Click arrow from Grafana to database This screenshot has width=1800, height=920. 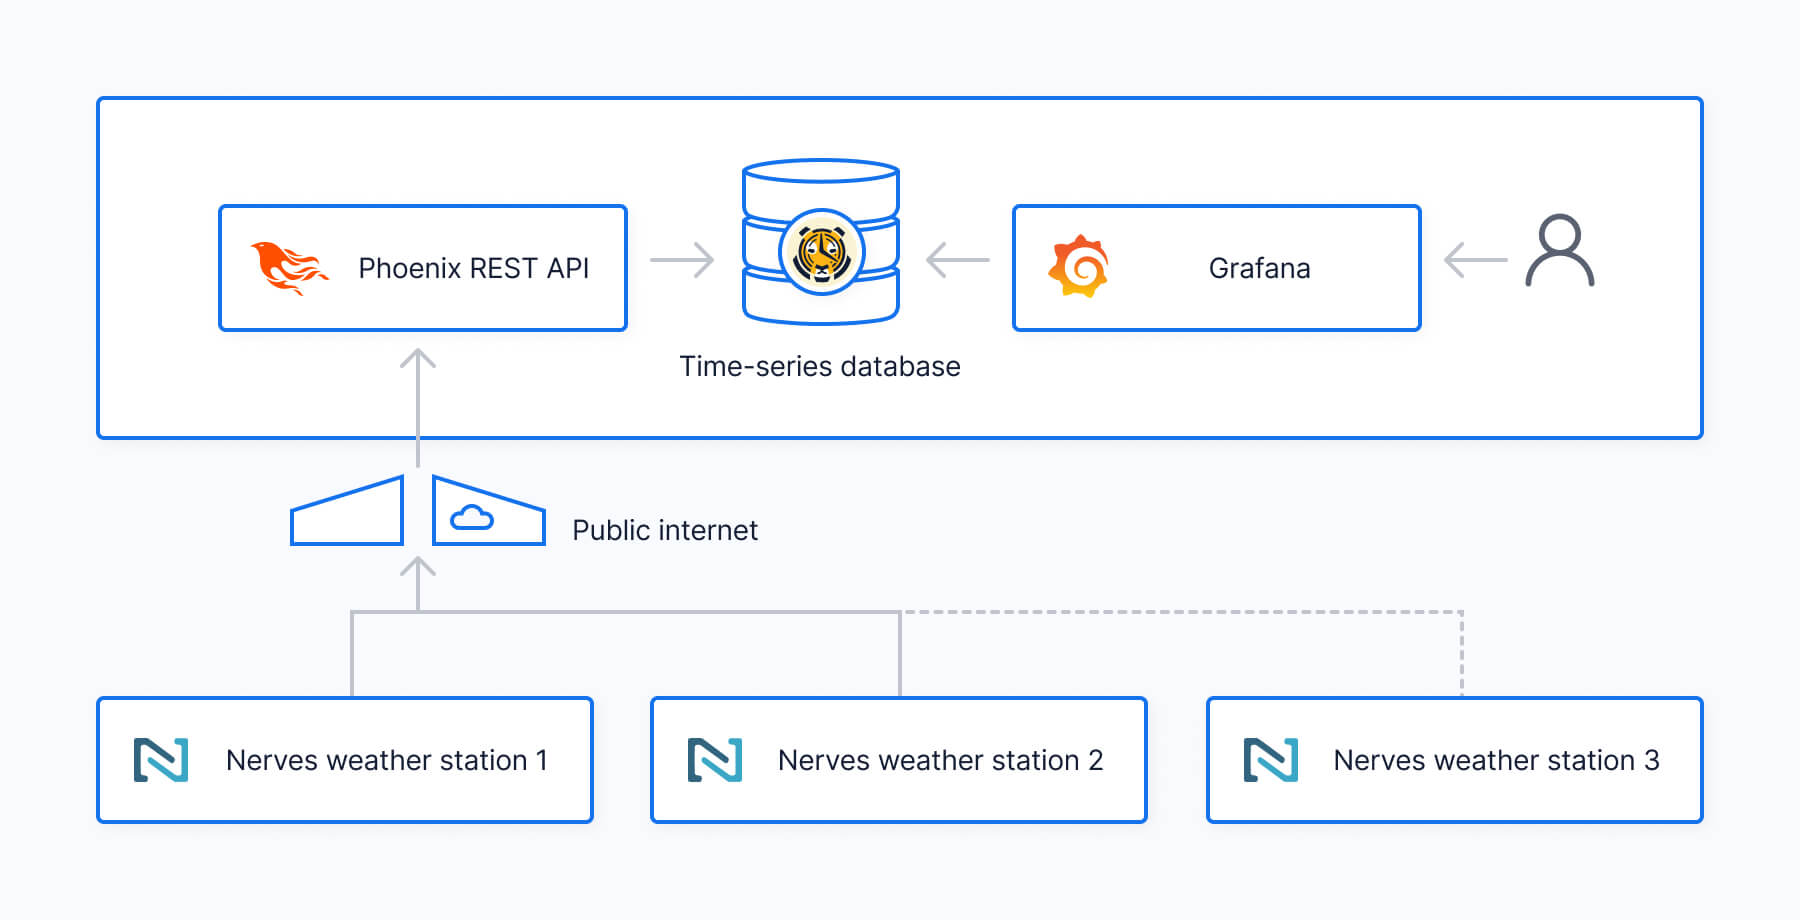click(958, 260)
